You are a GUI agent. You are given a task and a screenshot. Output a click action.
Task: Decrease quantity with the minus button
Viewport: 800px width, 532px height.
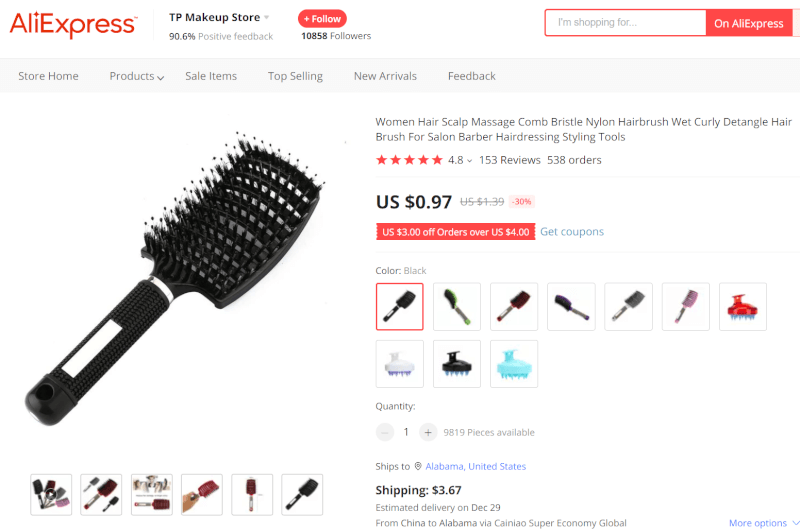tap(385, 433)
